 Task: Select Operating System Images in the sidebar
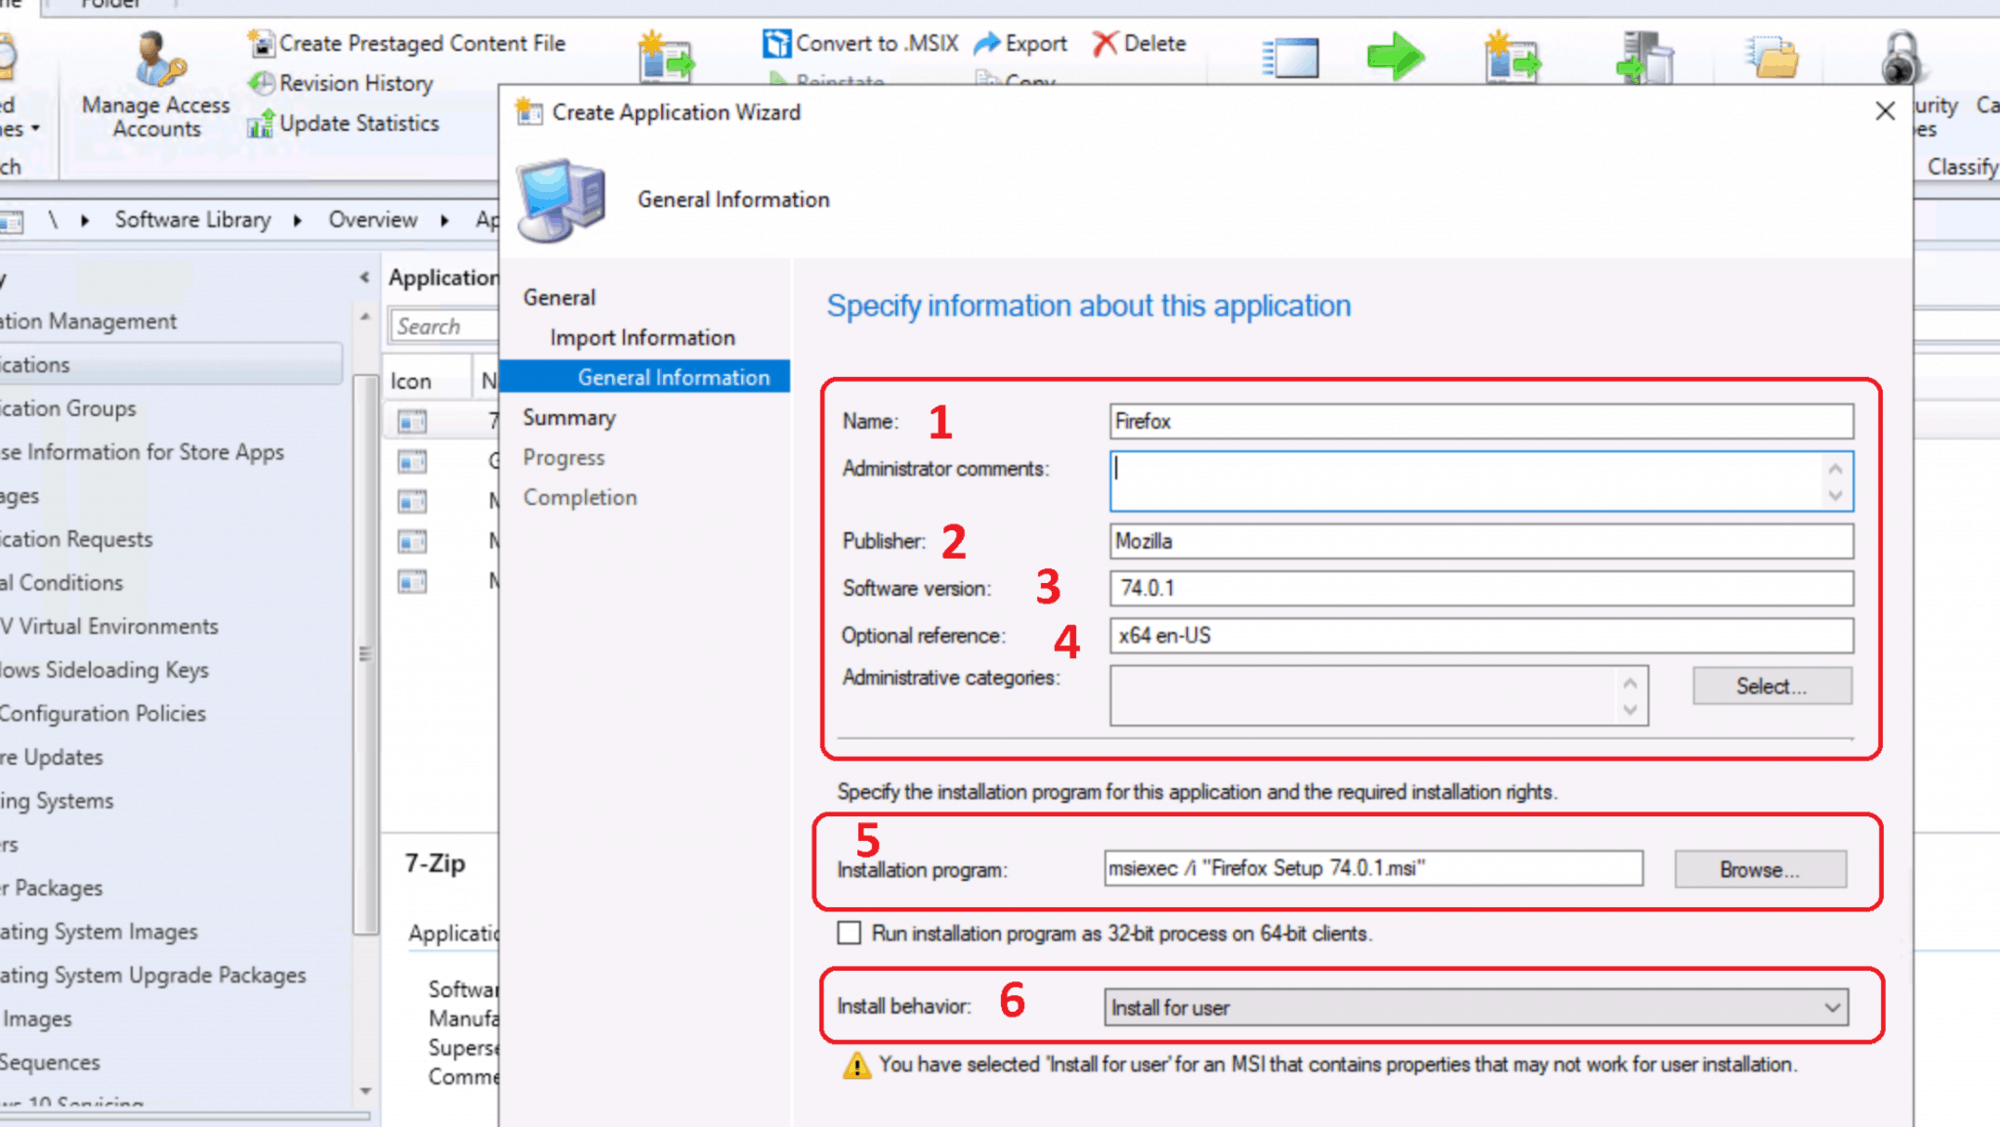100,931
